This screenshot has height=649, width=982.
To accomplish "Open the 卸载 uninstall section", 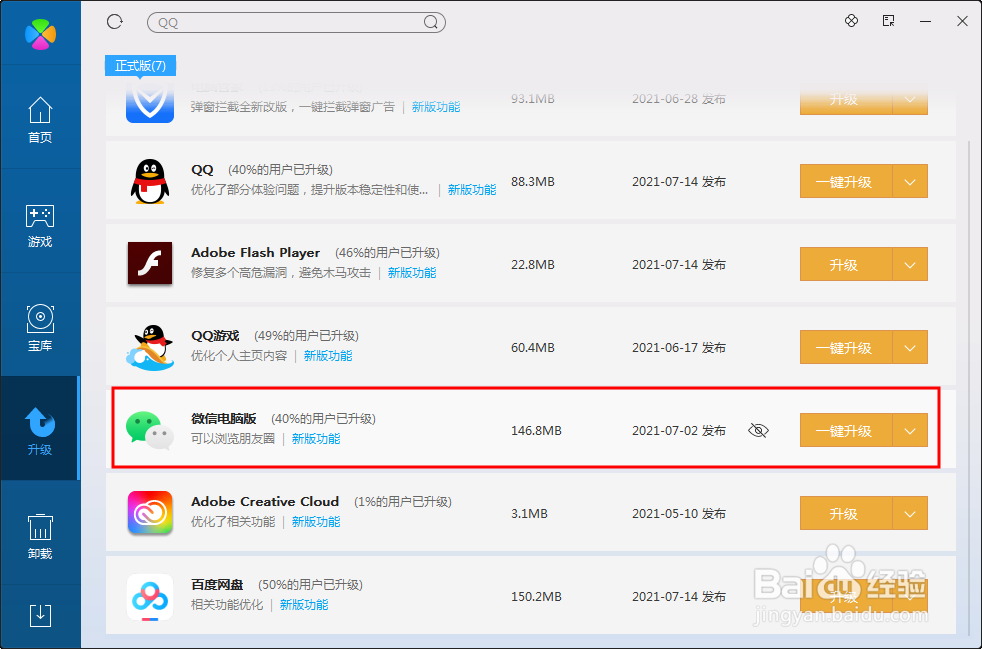I will pos(40,537).
